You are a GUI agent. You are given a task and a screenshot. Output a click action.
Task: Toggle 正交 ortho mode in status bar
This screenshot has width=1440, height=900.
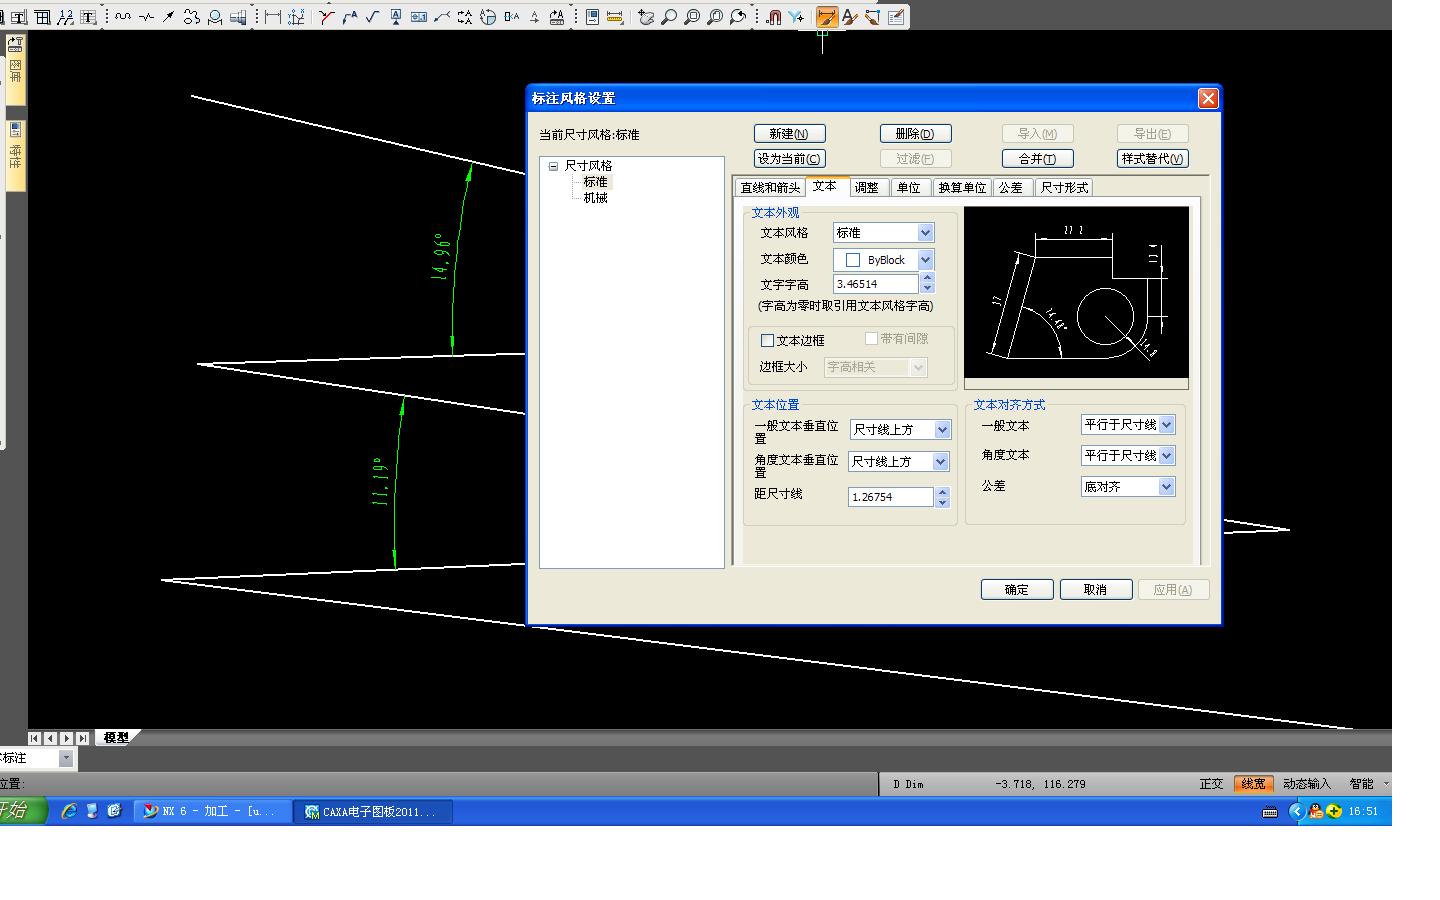point(1211,784)
